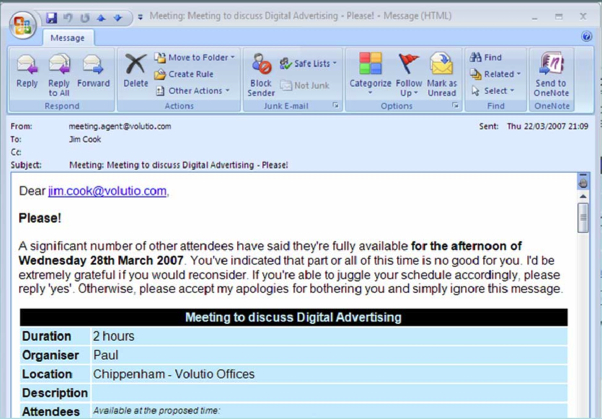Screen dimensions: 602x419
Task: Forward this meeting message
Action: pyautogui.click(x=93, y=72)
